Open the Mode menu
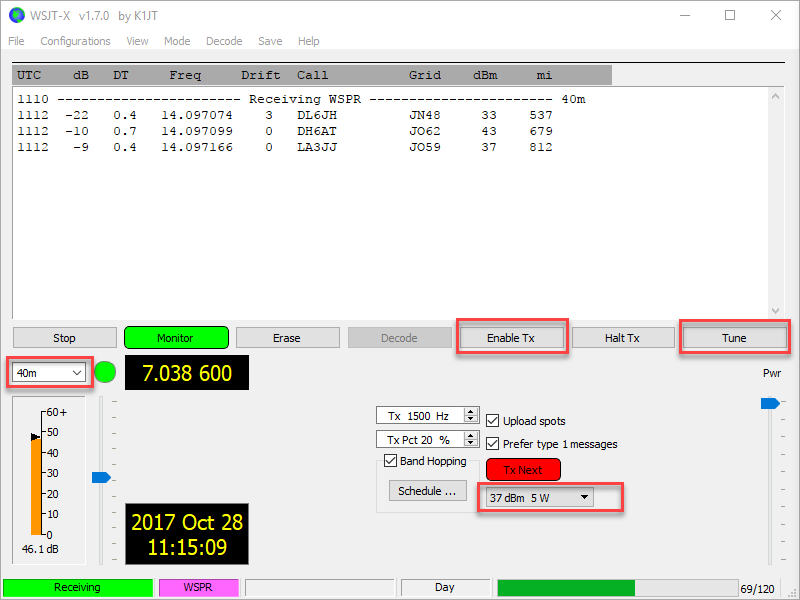 point(177,41)
